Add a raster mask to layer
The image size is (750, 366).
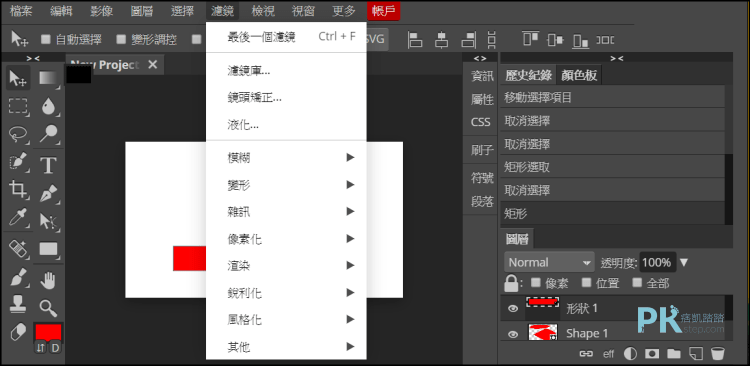pyautogui.click(x=651, y=354)
